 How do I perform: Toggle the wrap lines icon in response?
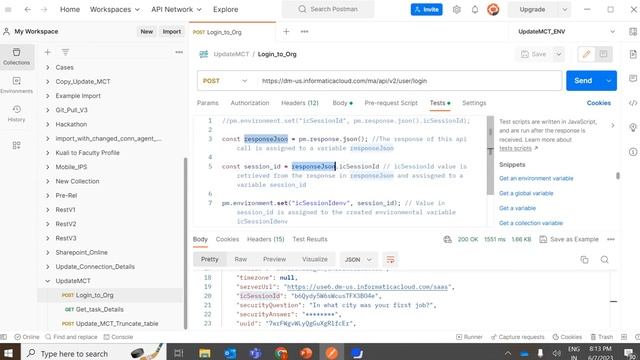pyautogui.click(x=390, y=260)
